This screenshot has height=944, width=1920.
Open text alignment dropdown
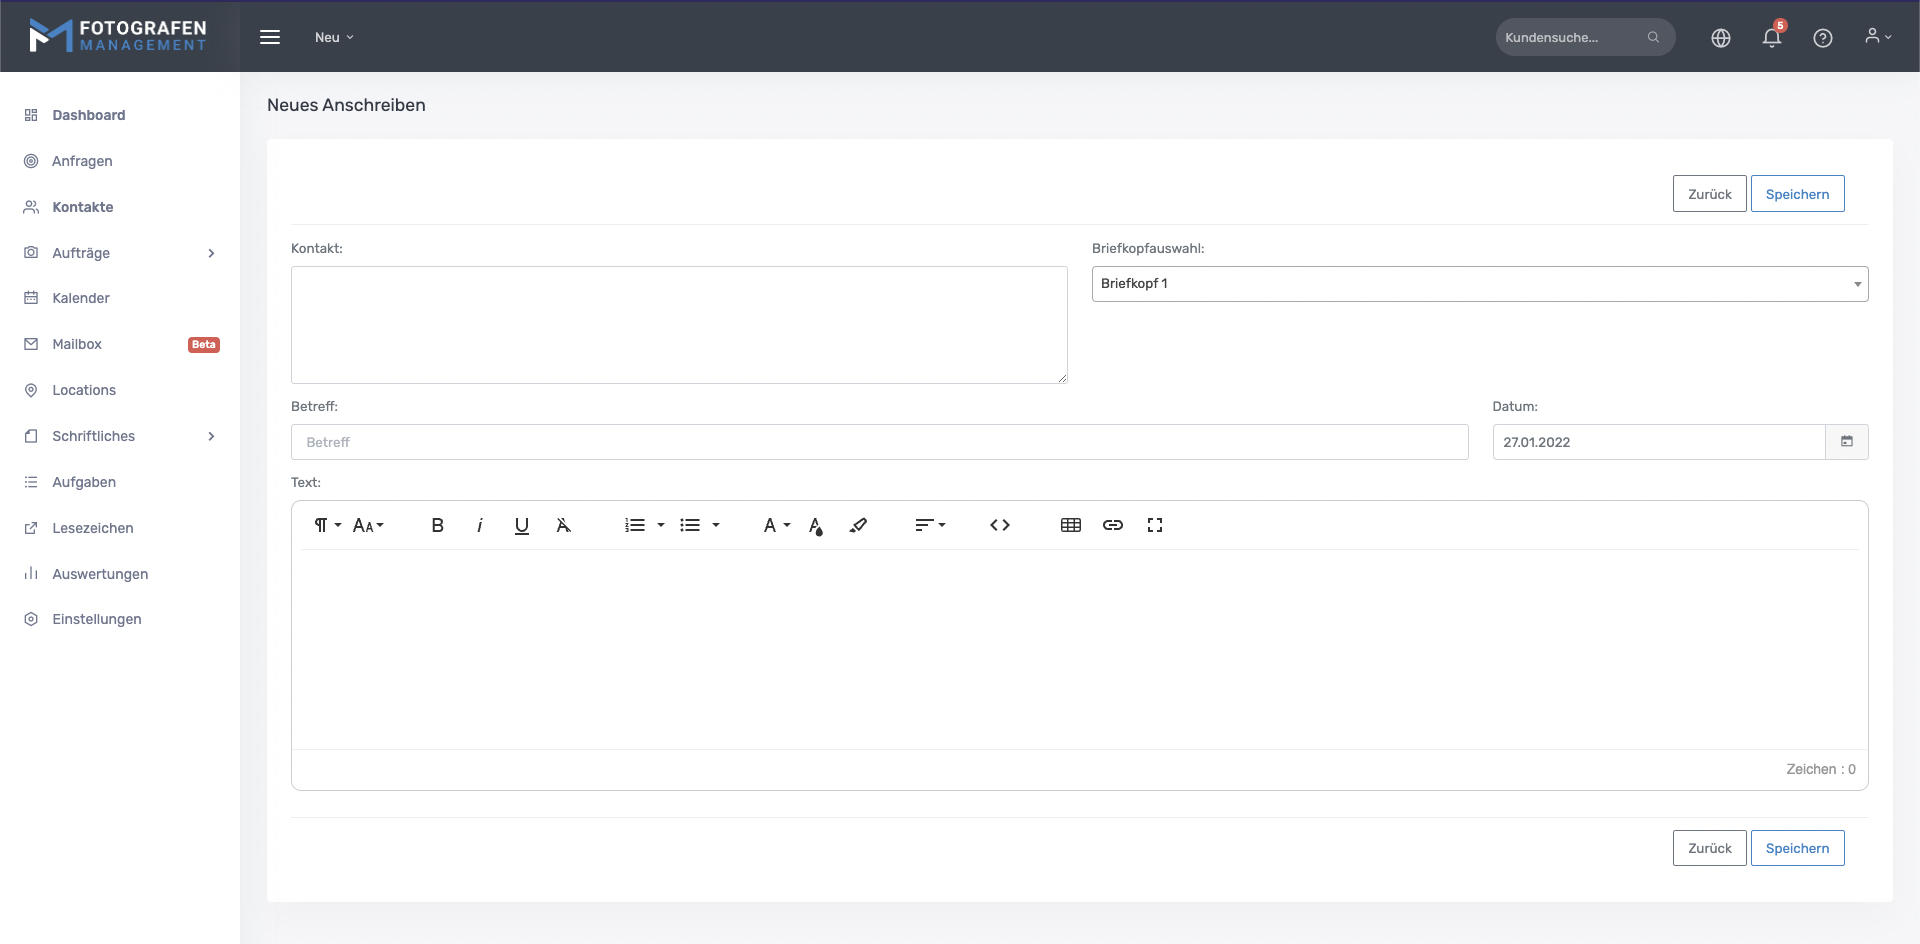click(x=929, y=525)
